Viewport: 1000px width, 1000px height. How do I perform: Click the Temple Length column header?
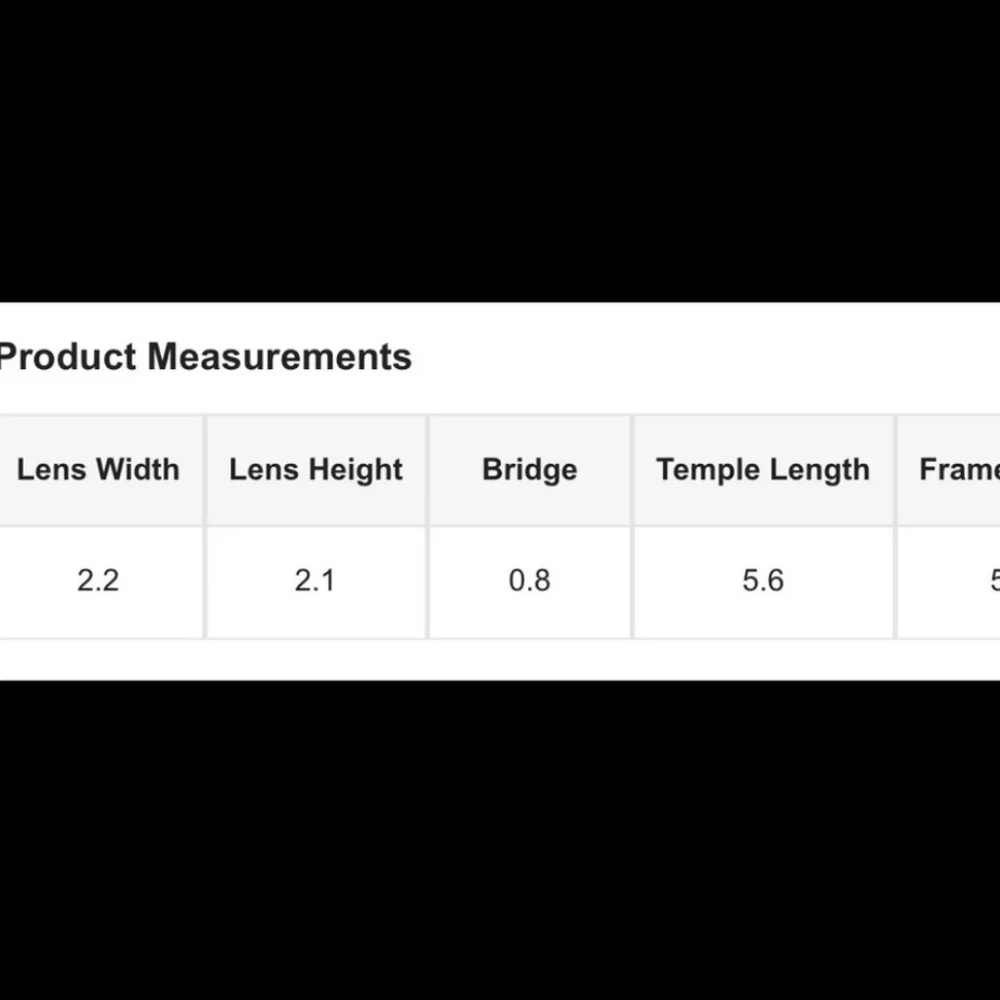coord(763,470)
